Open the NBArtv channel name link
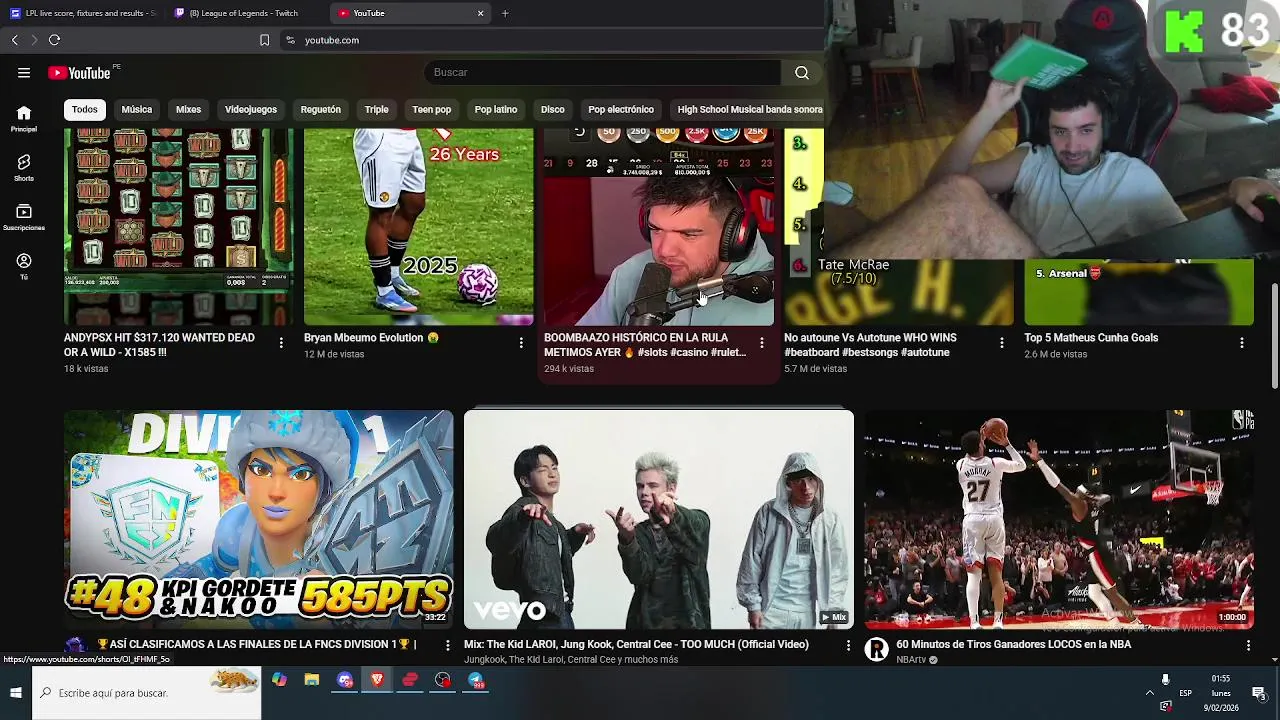The width and height of the screenshot is (1280, 720). coord(910,660)
